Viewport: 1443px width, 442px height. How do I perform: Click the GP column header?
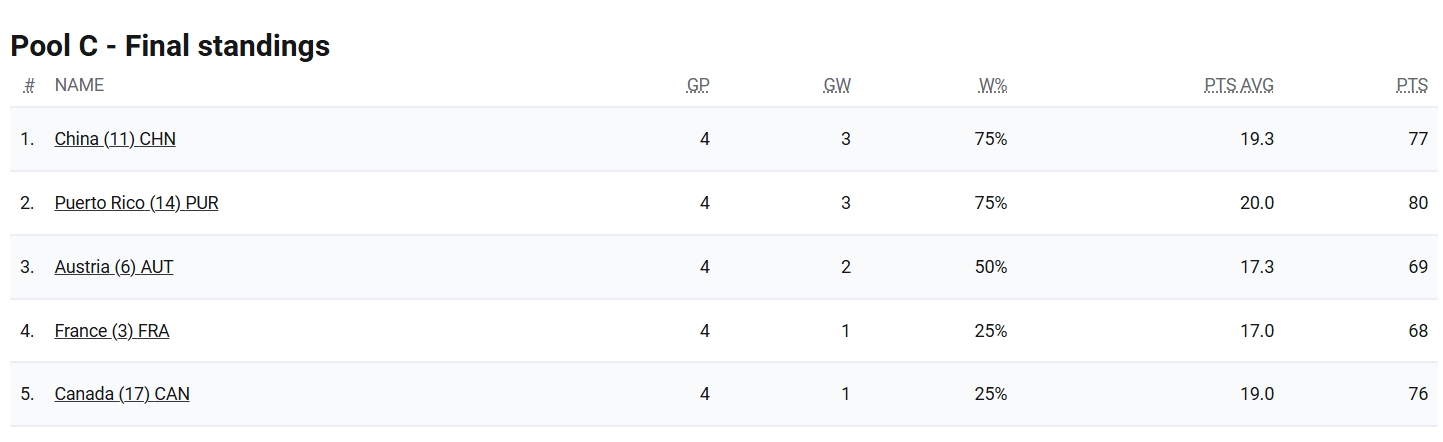click(698, 86)
